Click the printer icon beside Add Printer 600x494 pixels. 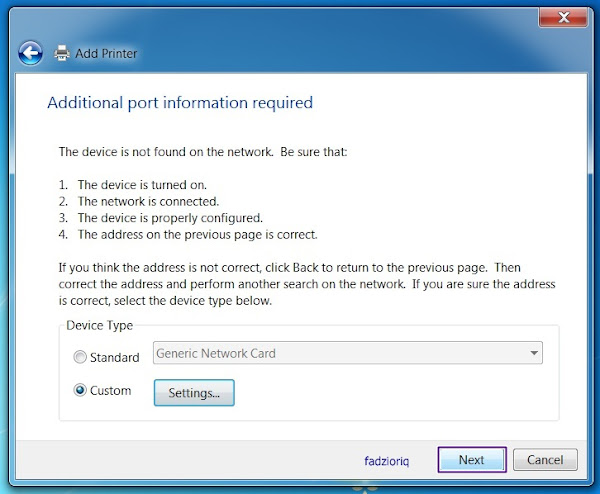(x=62, y=53)
